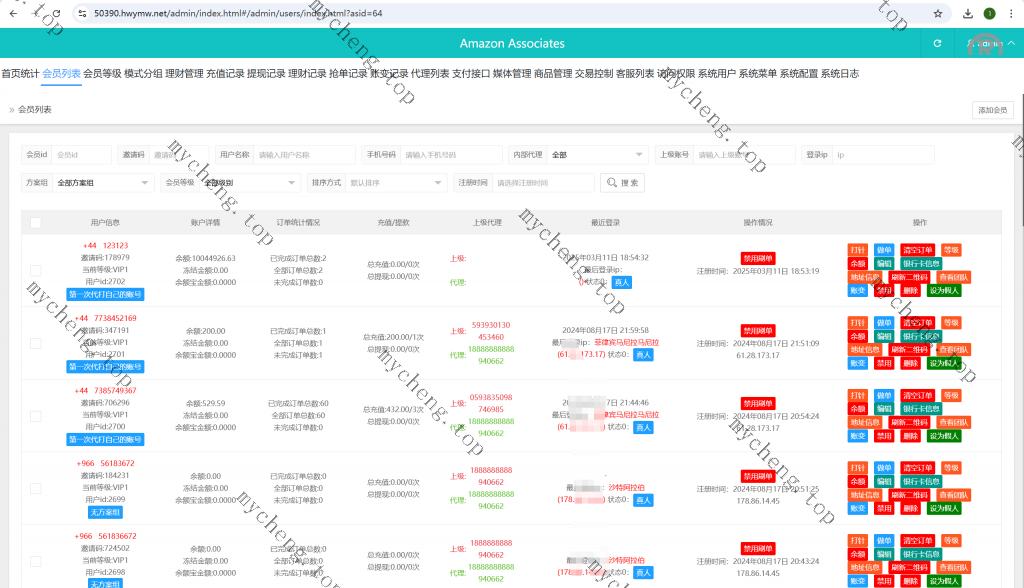The image size is (1024, 588).
Task: Go back using the browser back arrow
Action: (x=11, y=14)
